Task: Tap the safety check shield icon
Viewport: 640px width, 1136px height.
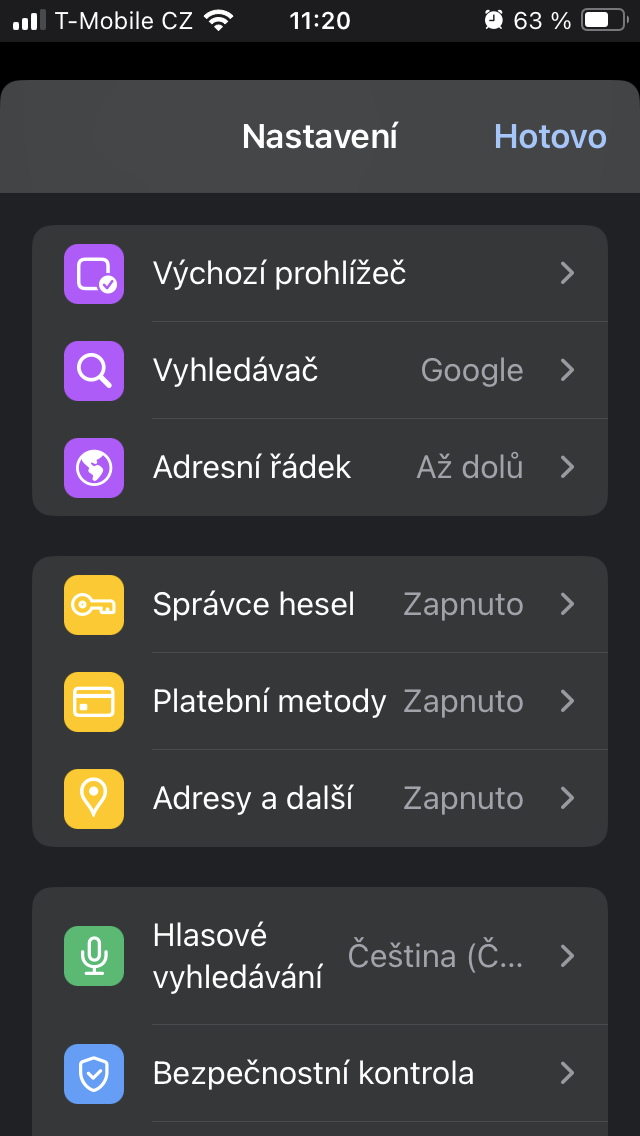Action: tap(94, 1074)
